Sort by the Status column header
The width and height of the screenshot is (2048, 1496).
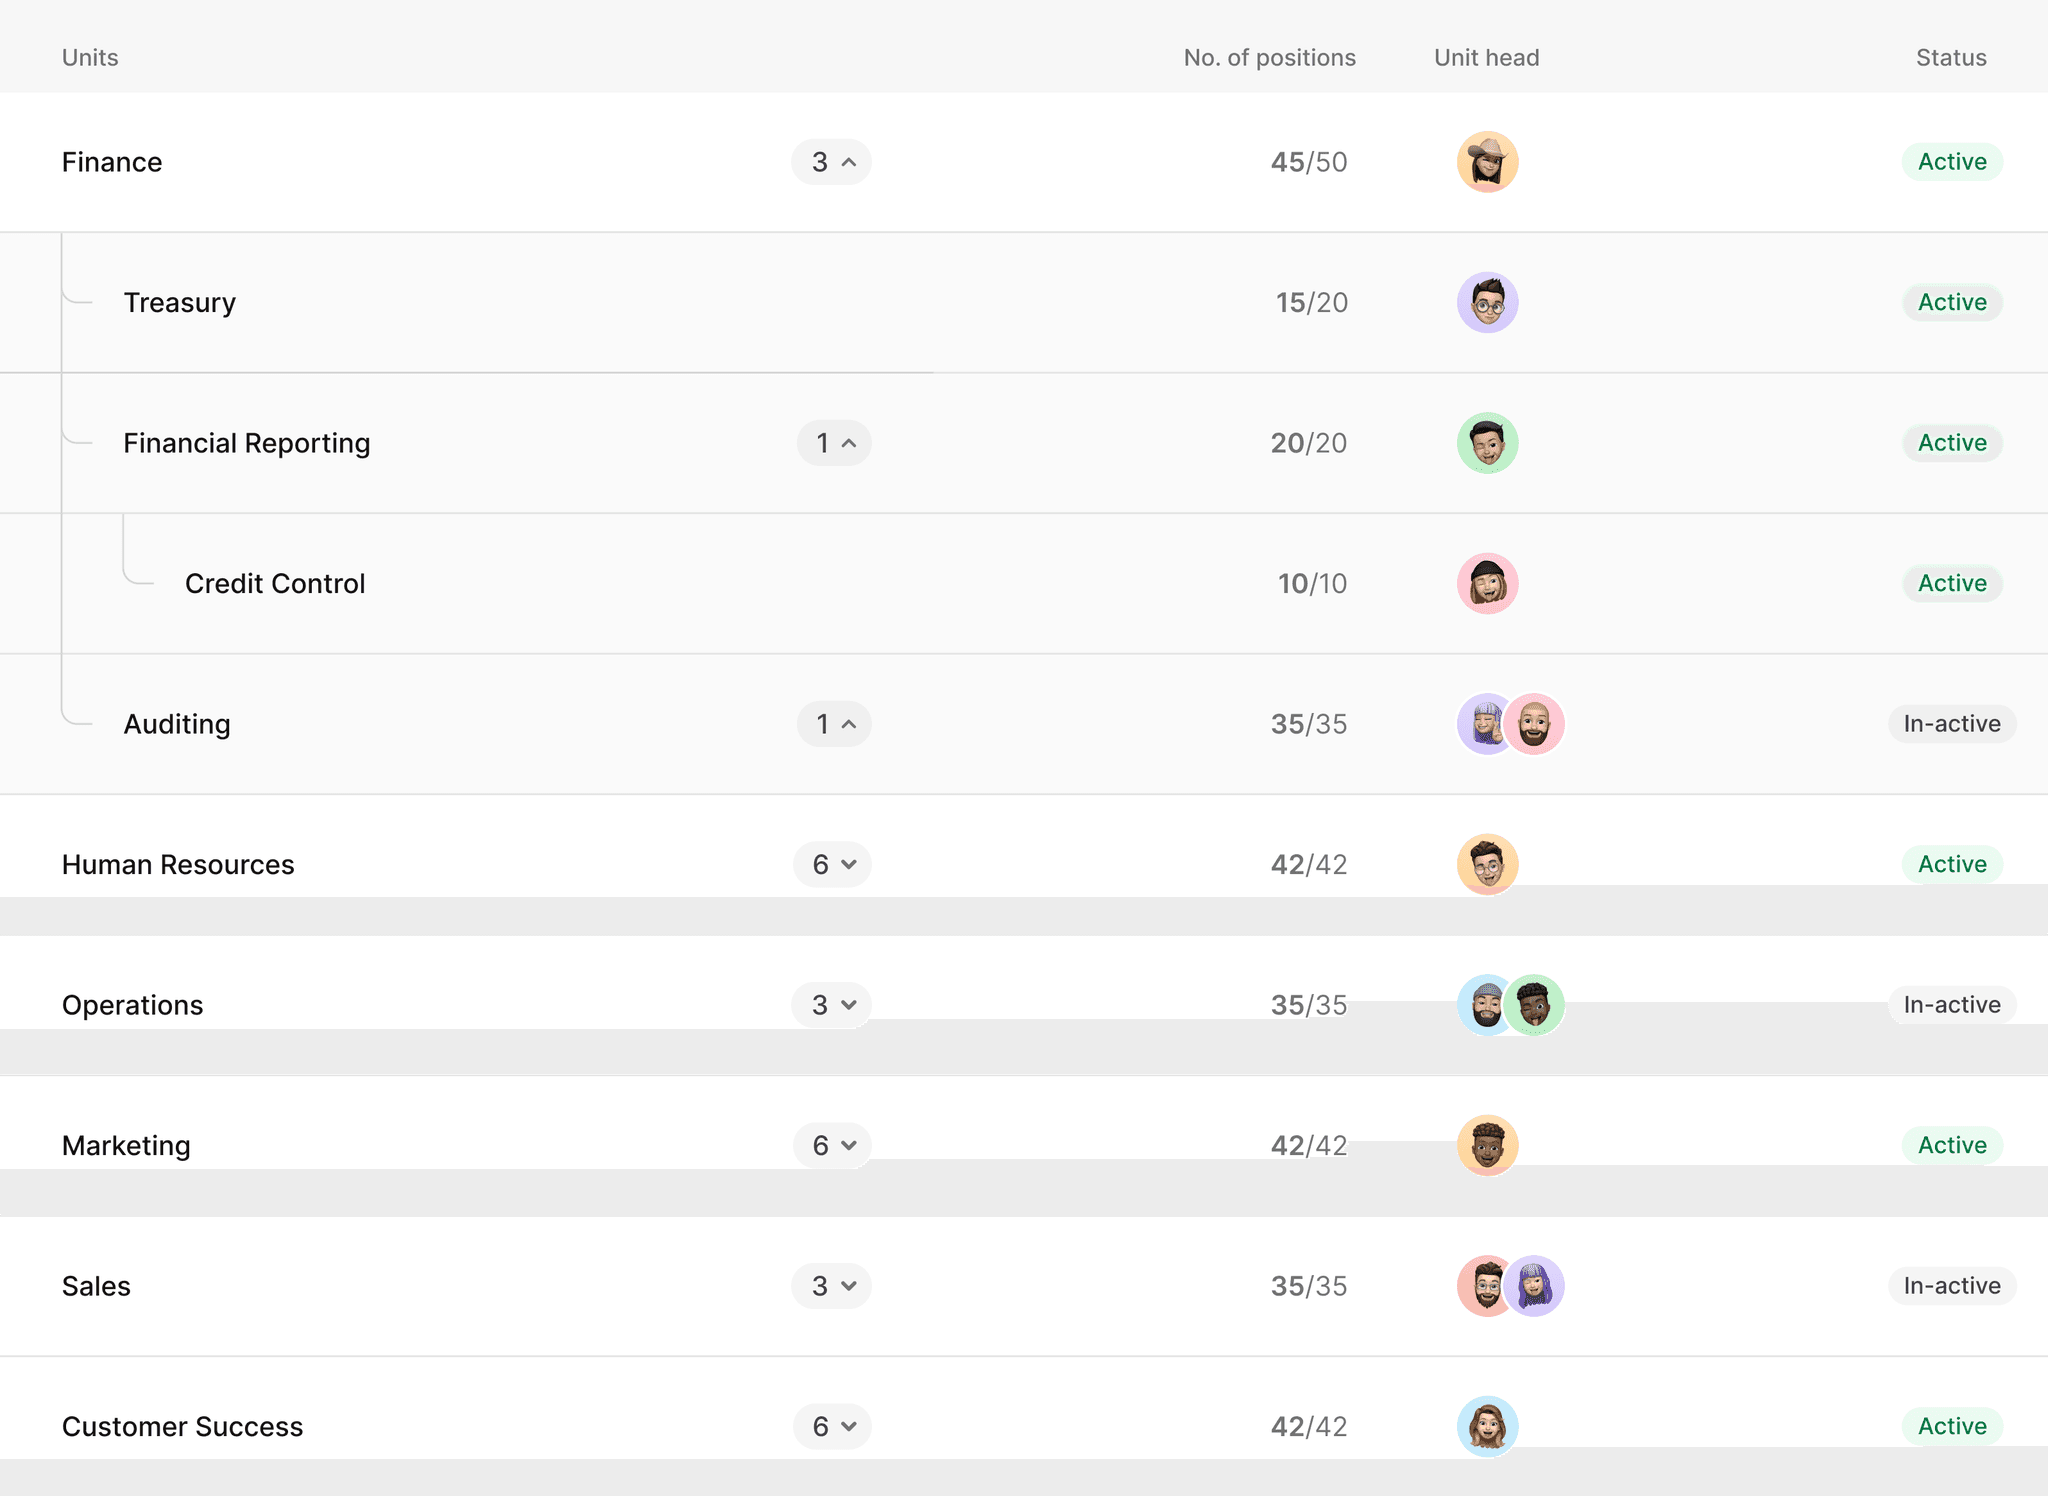coord(1948,57)
